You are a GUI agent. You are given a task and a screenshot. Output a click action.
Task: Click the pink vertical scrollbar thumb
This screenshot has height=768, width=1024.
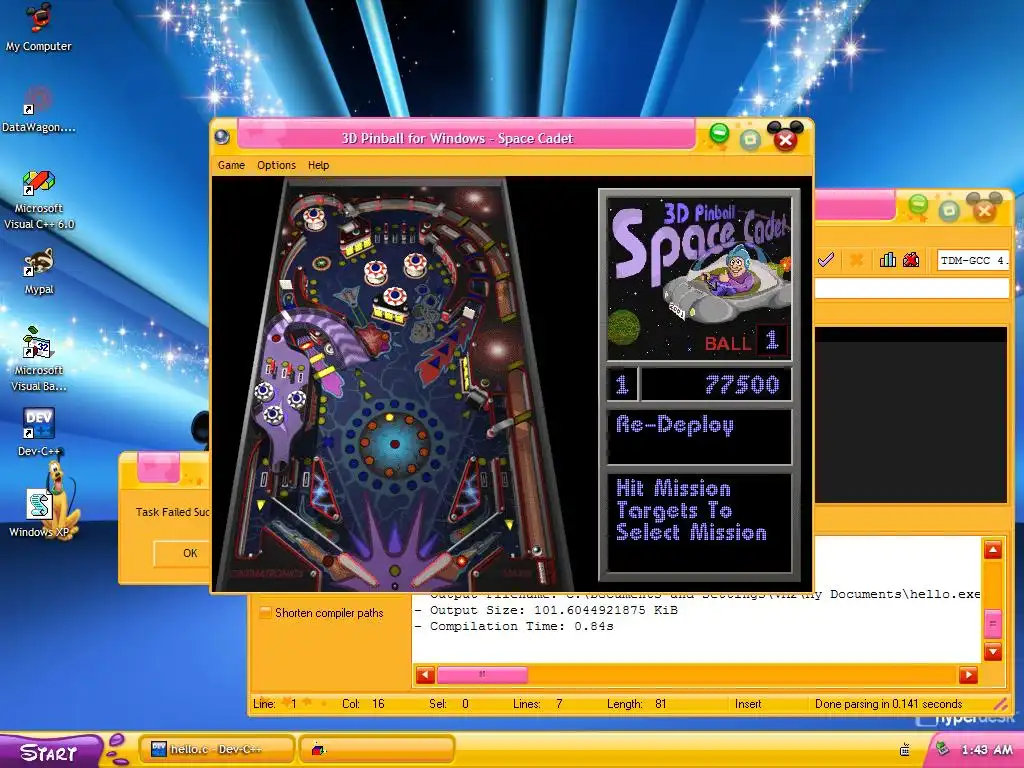[x=993, y=624]
